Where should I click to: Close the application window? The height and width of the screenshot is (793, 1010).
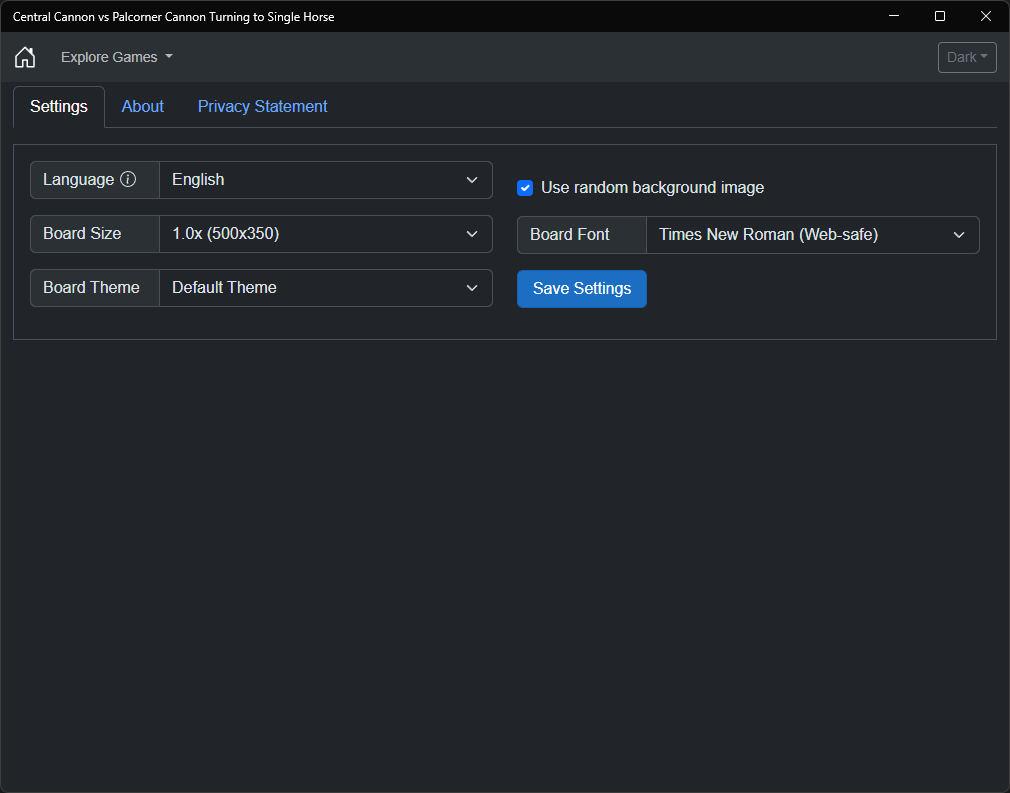point(986,16)
